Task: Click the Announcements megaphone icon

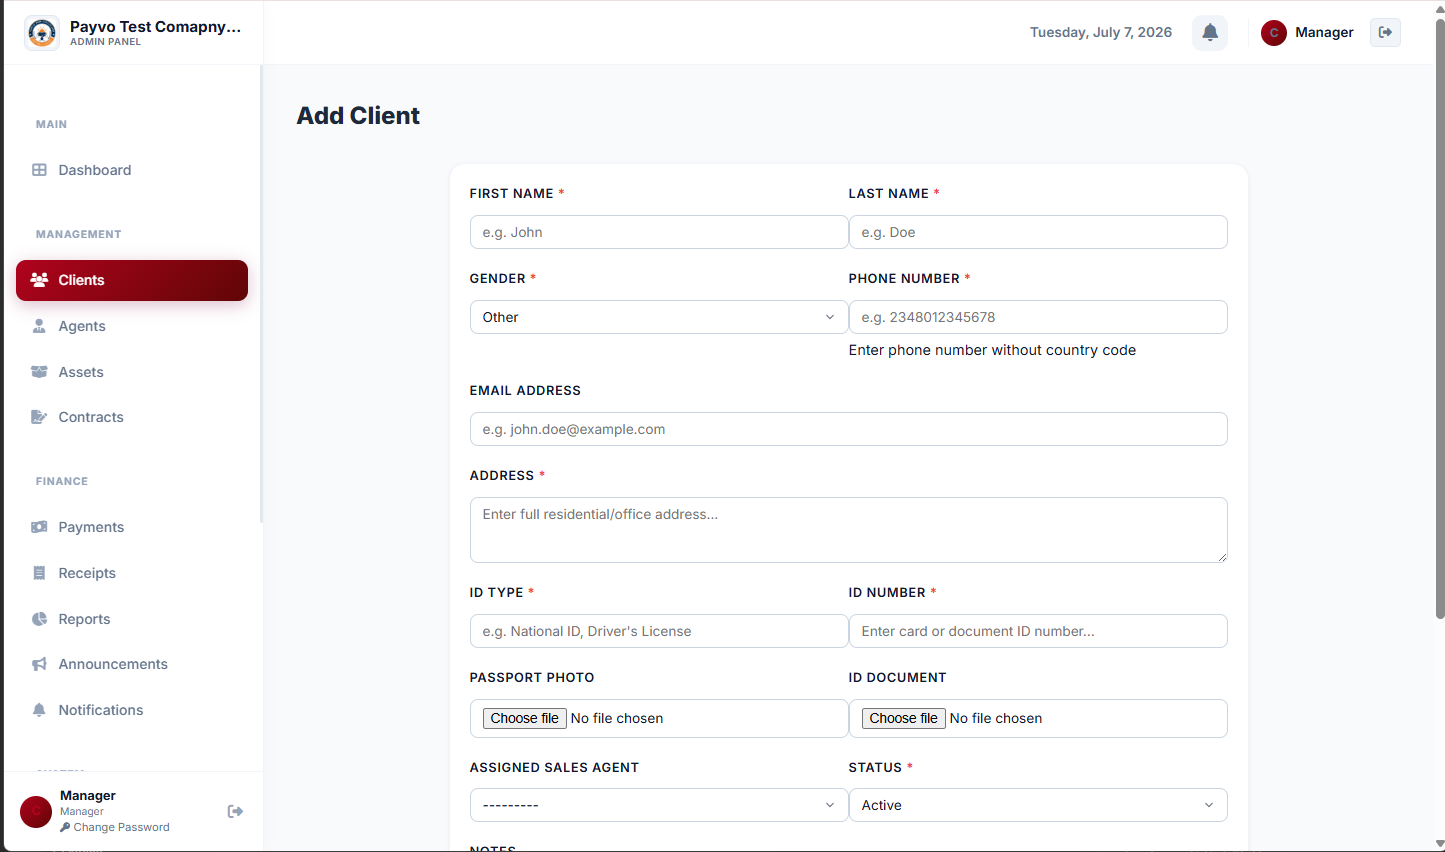Action: tap(39, 664)
